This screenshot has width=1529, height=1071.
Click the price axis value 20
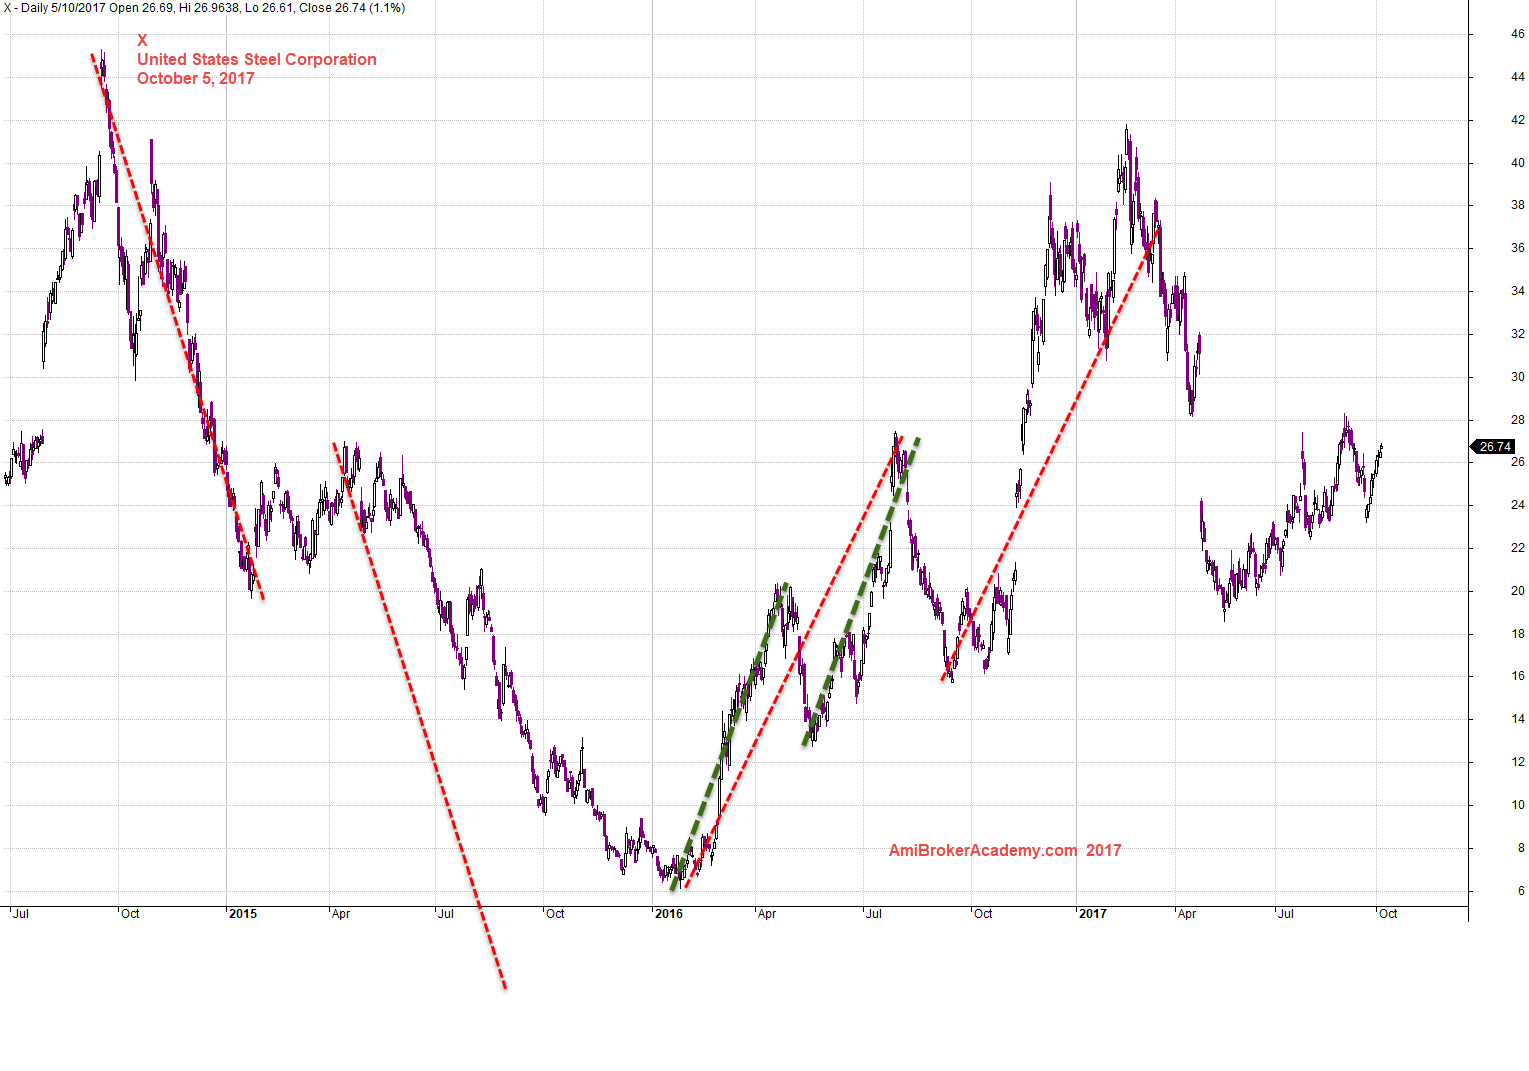point(1518,591)
